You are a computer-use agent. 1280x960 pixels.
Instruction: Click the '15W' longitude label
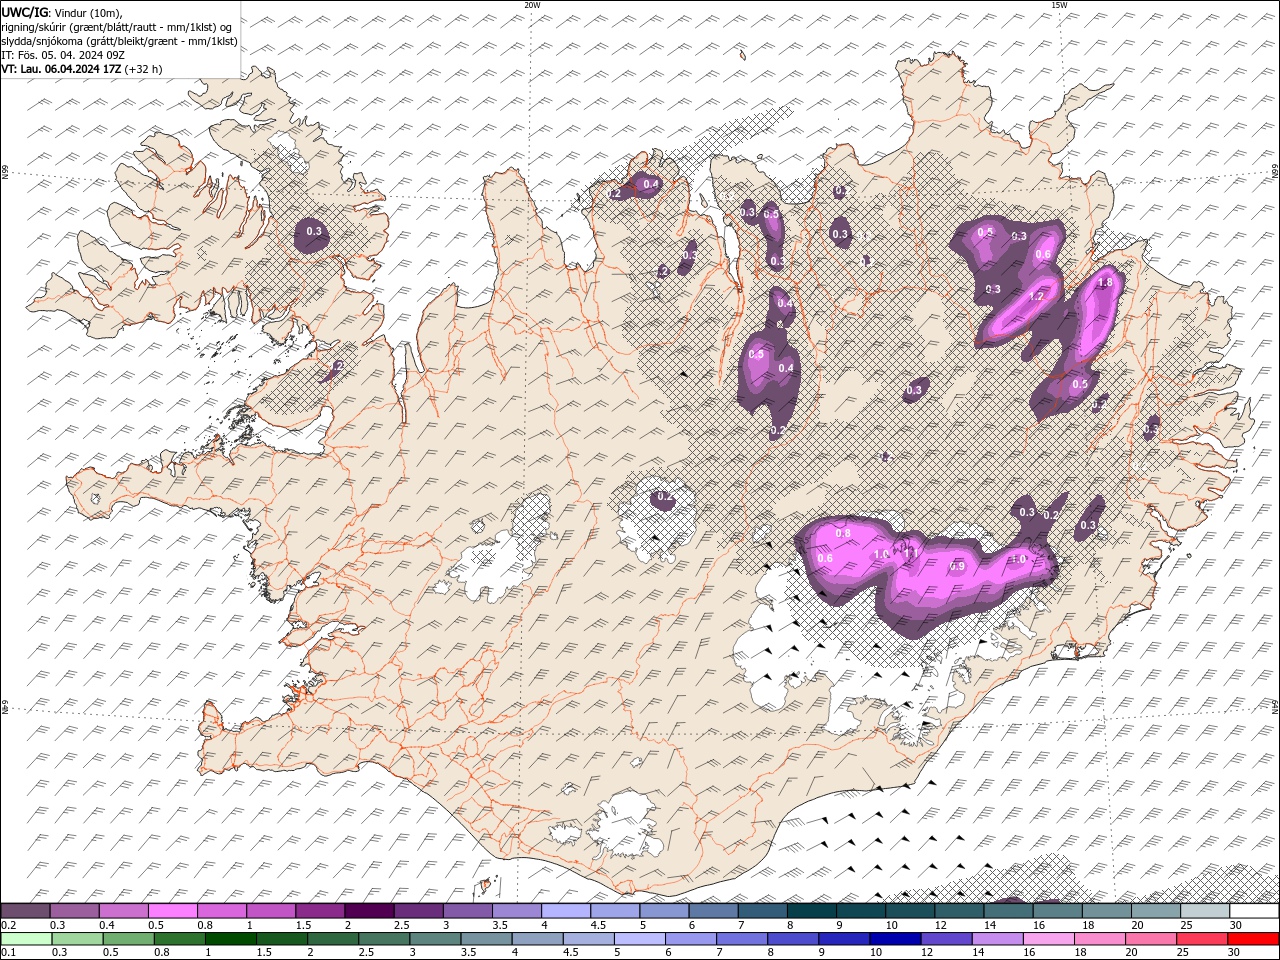coord(1058,5)
